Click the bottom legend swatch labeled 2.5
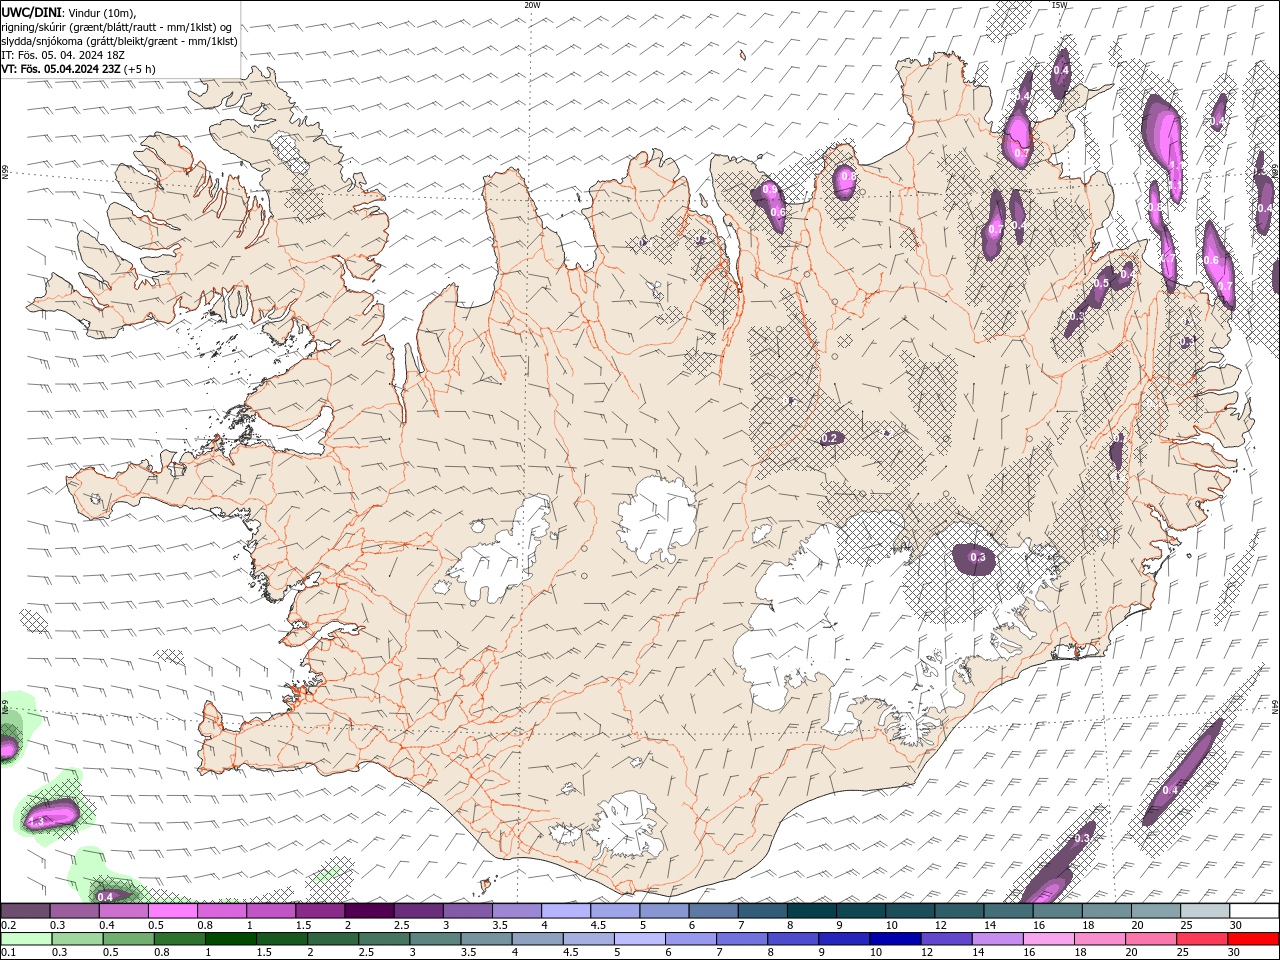This screenshot has width=1280, height=960. 385,939
